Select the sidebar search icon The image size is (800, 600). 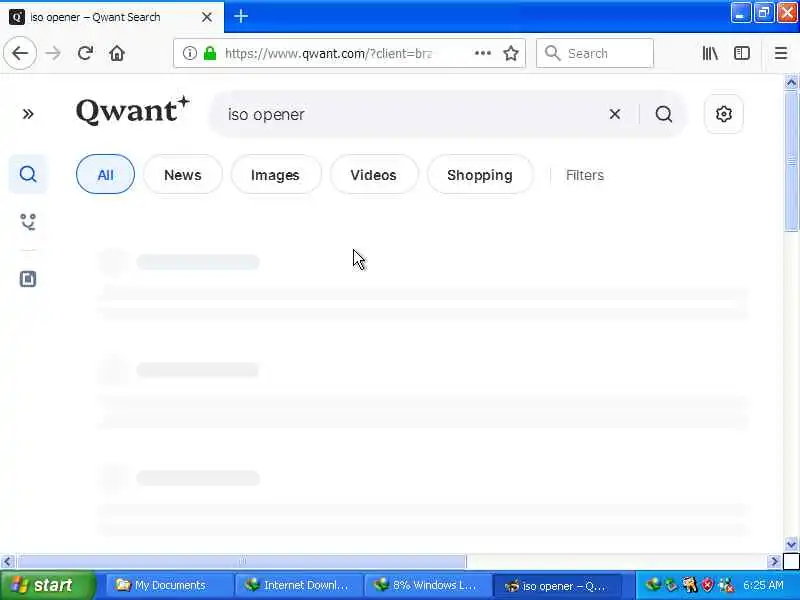pyautogui.click(x=28, y=174)
